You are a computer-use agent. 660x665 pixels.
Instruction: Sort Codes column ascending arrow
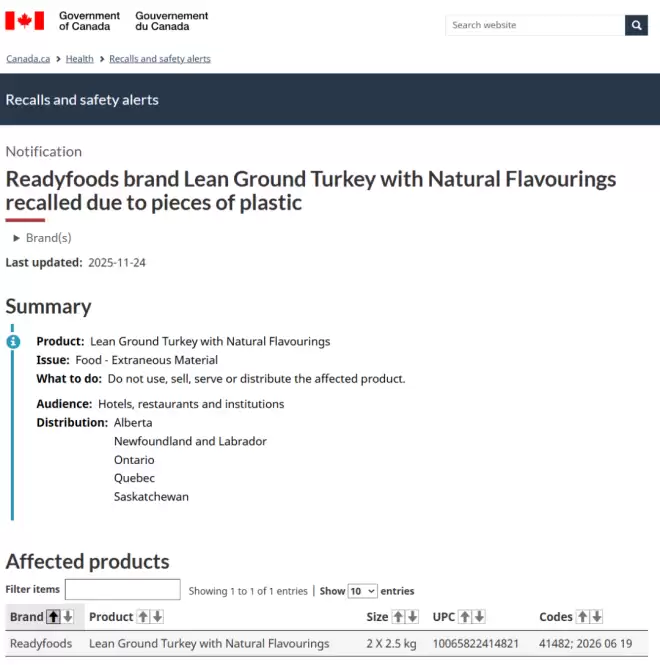[583, 616]
